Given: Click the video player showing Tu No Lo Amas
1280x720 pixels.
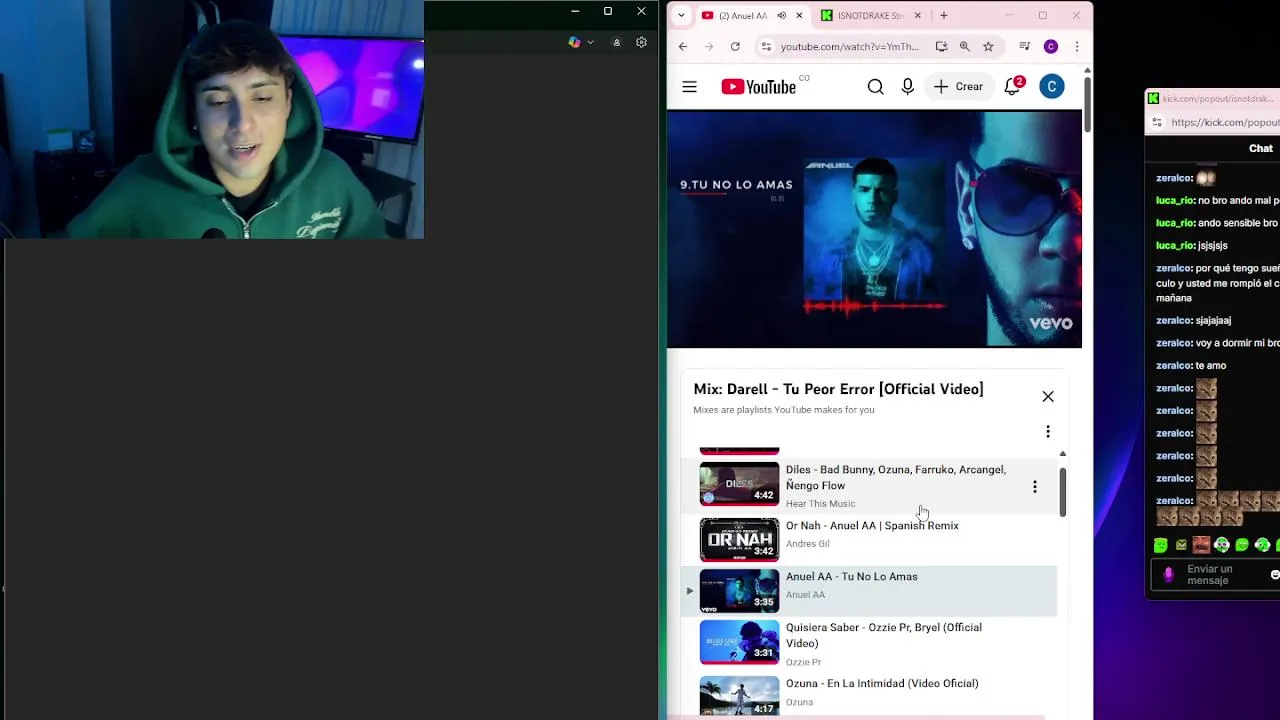Looking at the screenshot, I should [x=874, y=229].
